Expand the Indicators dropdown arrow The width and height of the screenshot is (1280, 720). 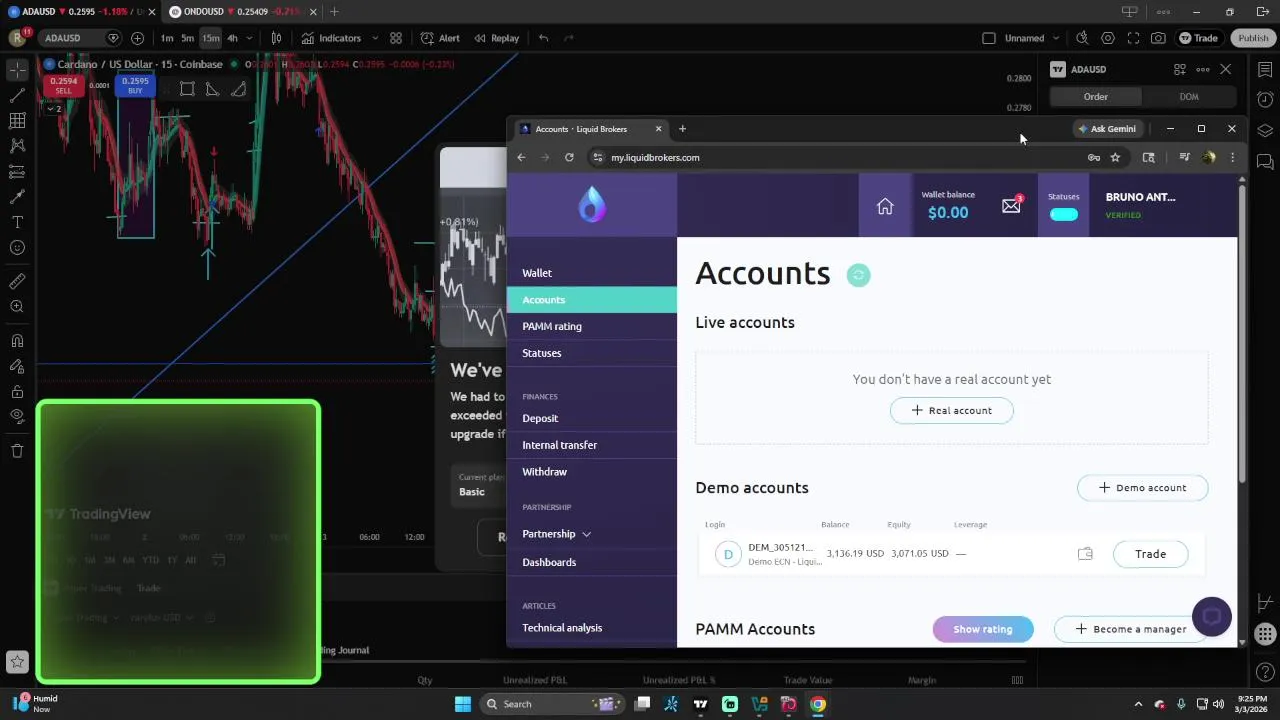click(x=375, y=38)
